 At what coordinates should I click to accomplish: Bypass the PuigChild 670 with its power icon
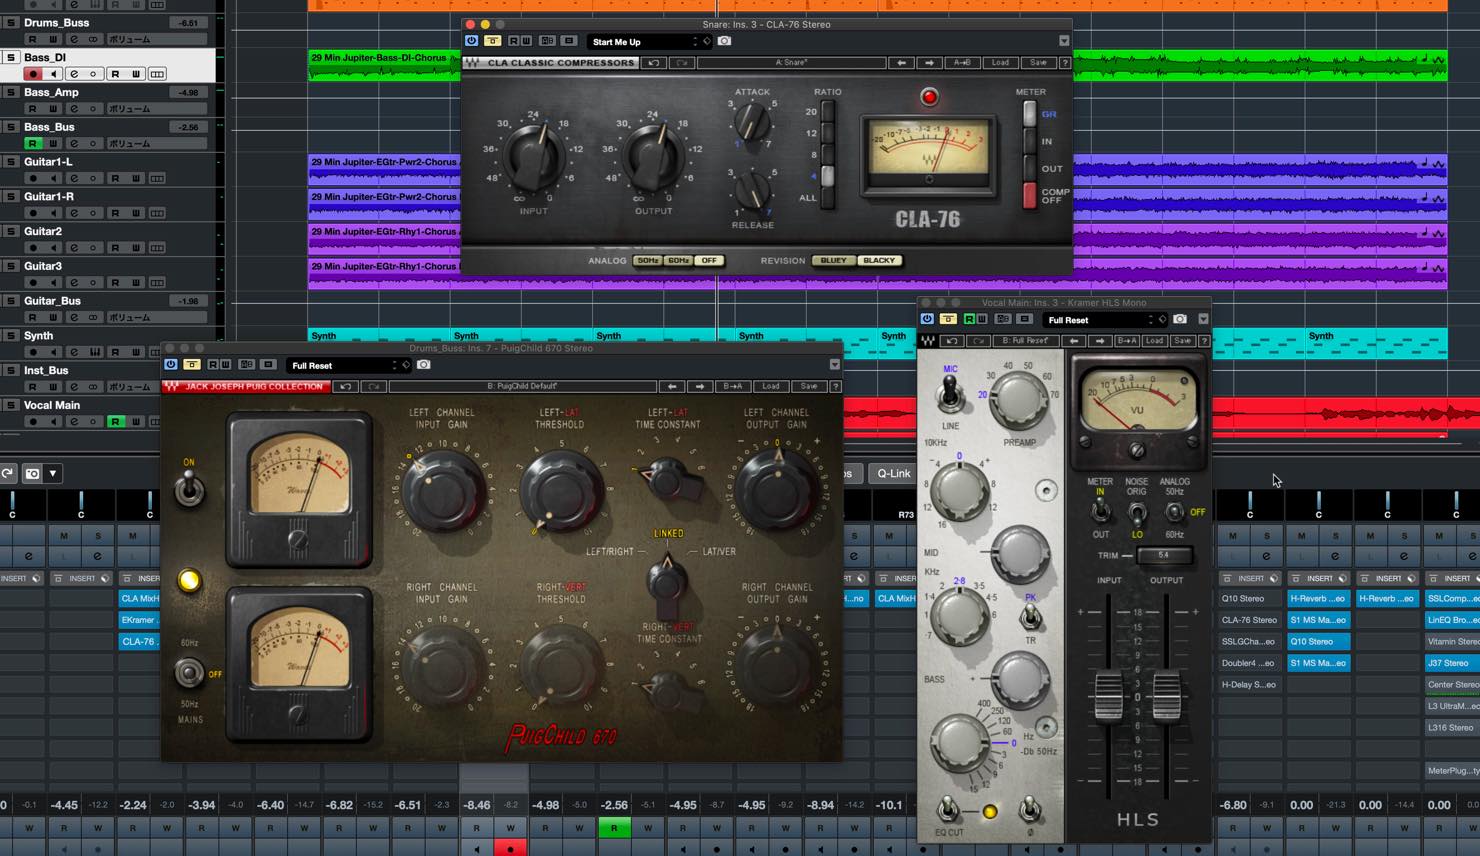click(x=171, y=365)
